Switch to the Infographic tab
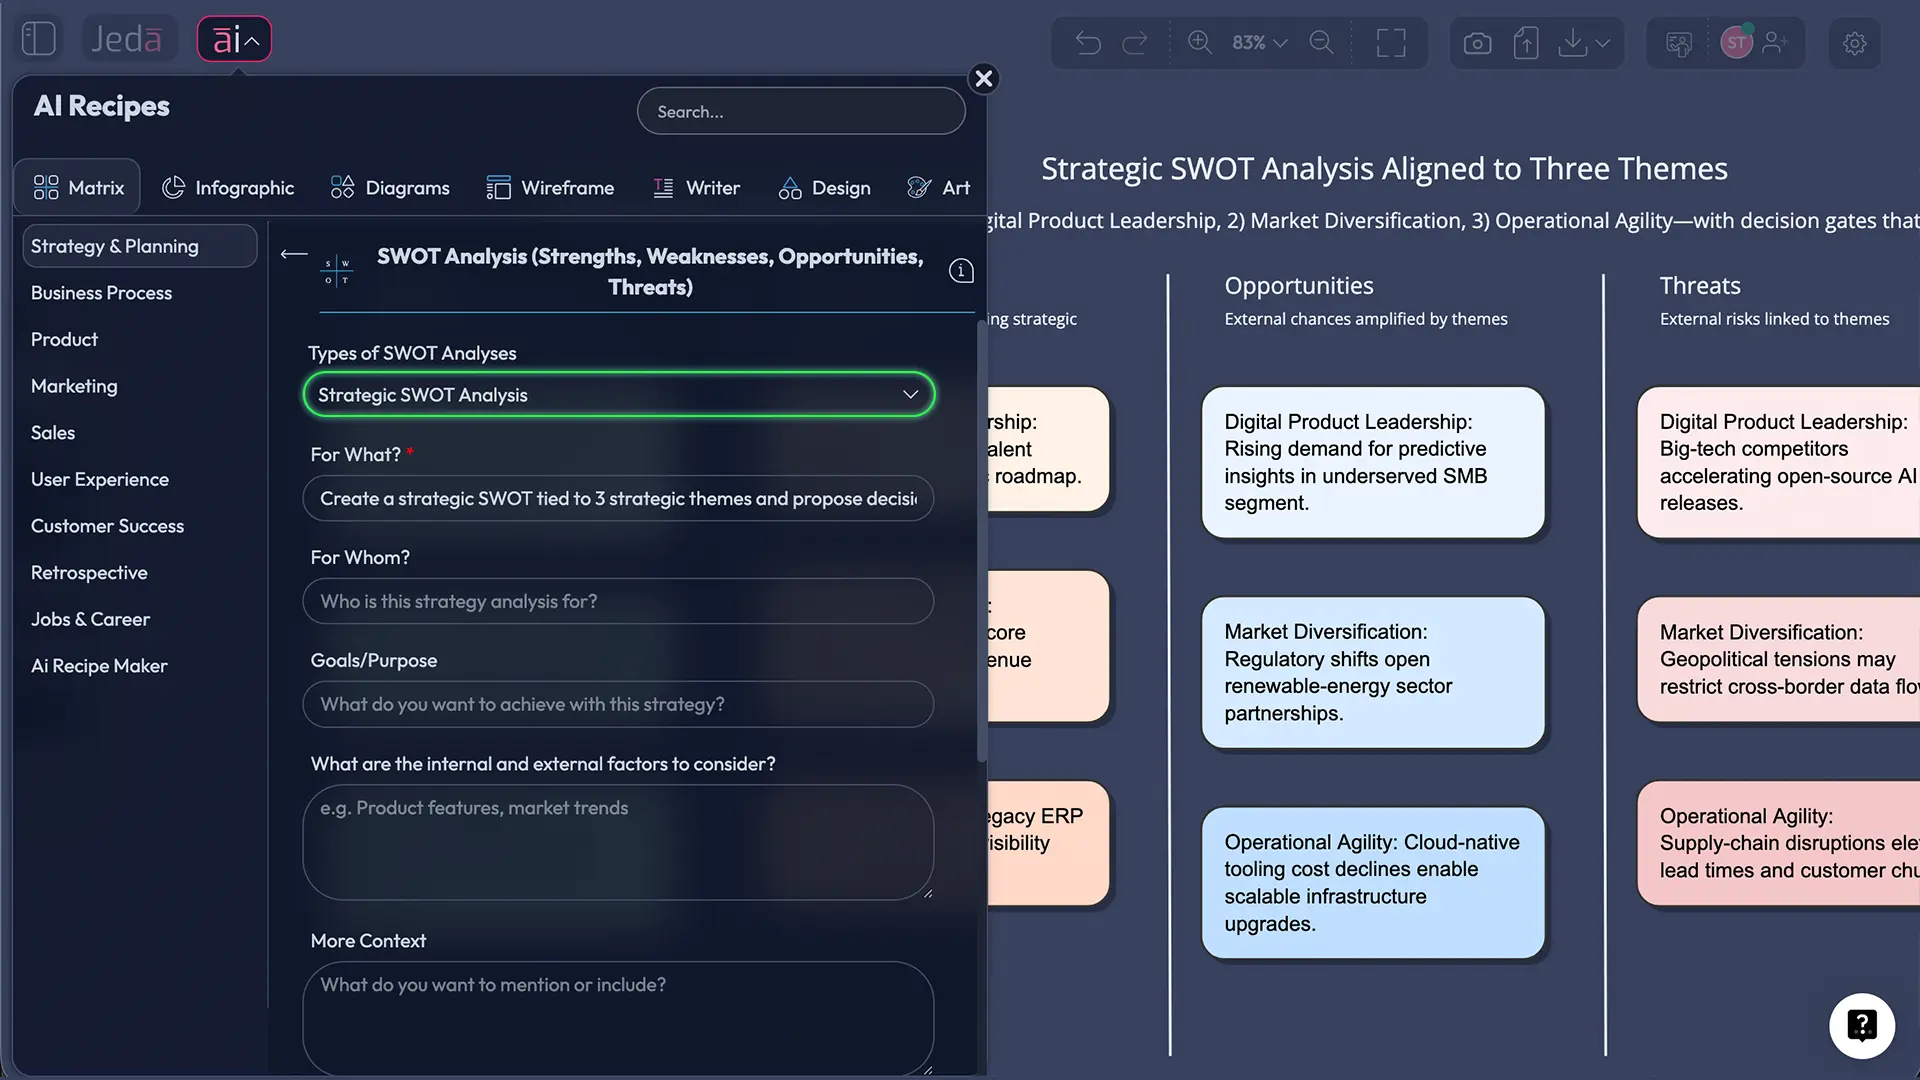 click(228, 188)
